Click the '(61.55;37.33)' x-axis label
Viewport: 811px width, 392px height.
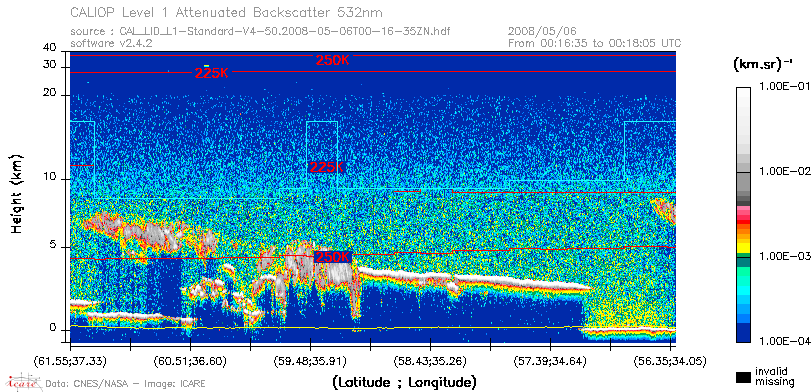click(x=70, y=361)
